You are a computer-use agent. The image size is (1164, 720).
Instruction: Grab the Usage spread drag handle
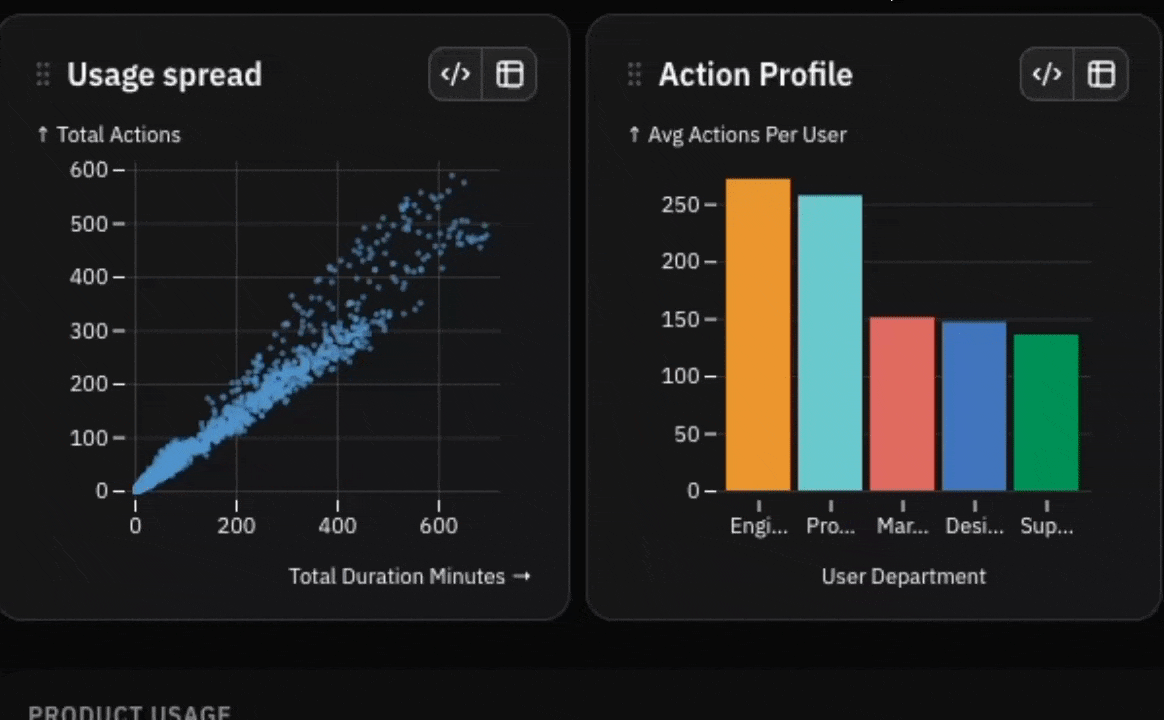coord(43,74)
